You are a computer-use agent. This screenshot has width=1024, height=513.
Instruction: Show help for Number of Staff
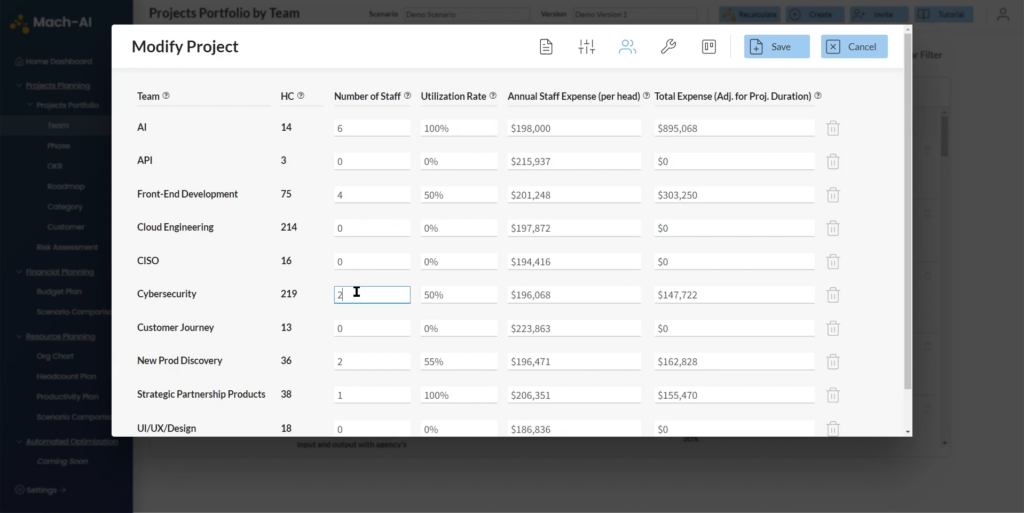point(408,96)
